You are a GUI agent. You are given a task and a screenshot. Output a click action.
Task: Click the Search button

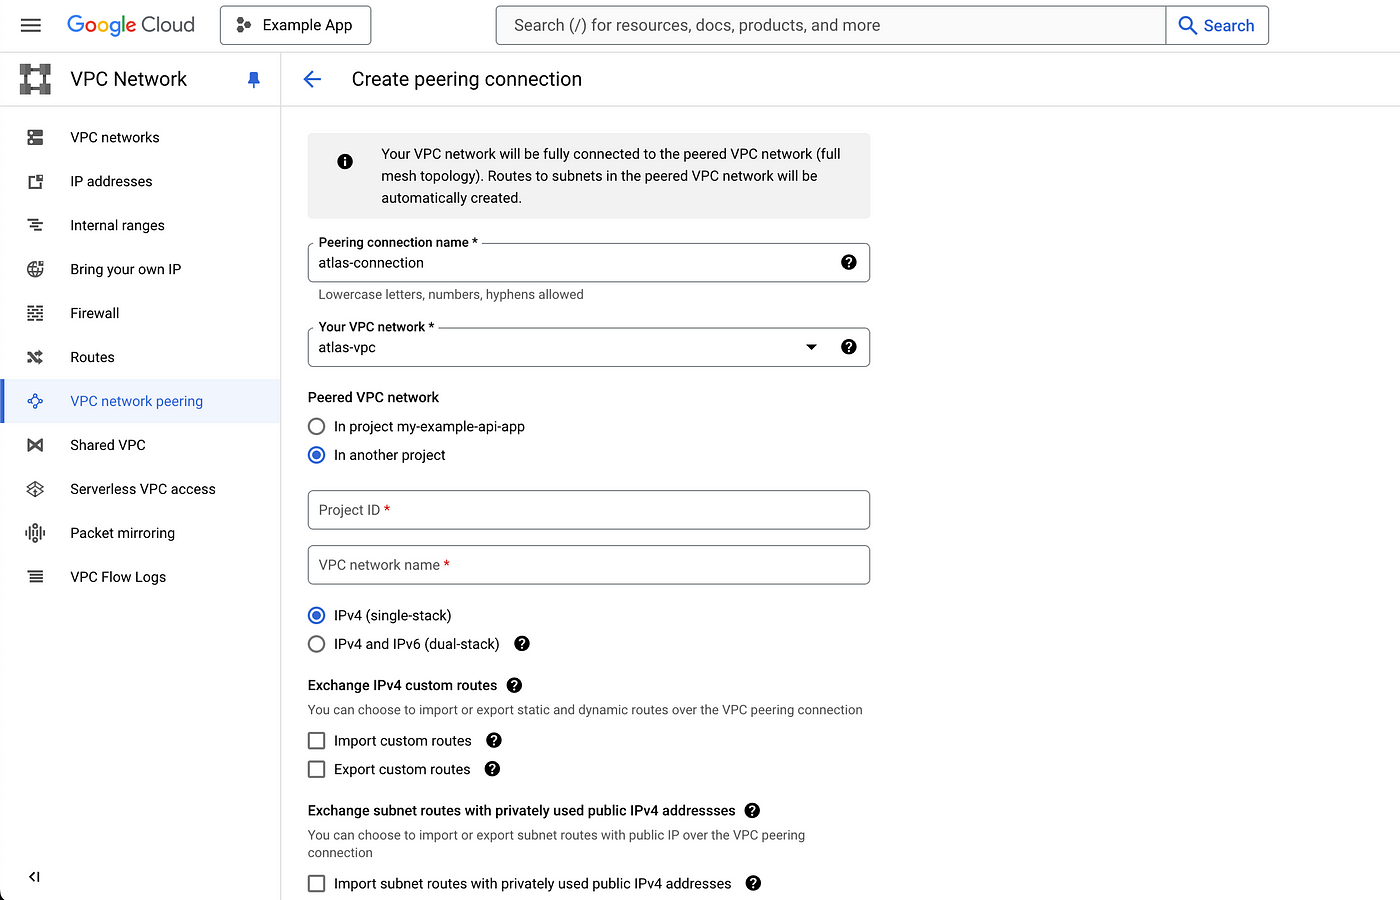[1217, 25]
